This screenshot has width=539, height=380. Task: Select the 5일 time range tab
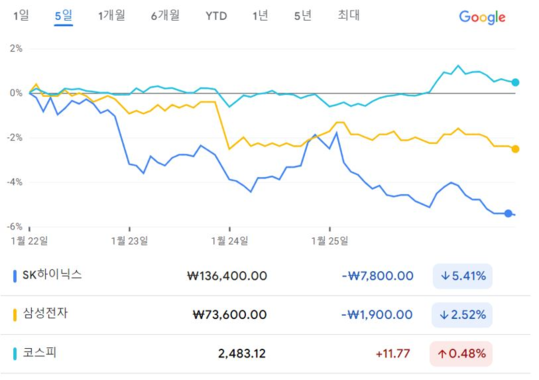(x=64, y=16)
